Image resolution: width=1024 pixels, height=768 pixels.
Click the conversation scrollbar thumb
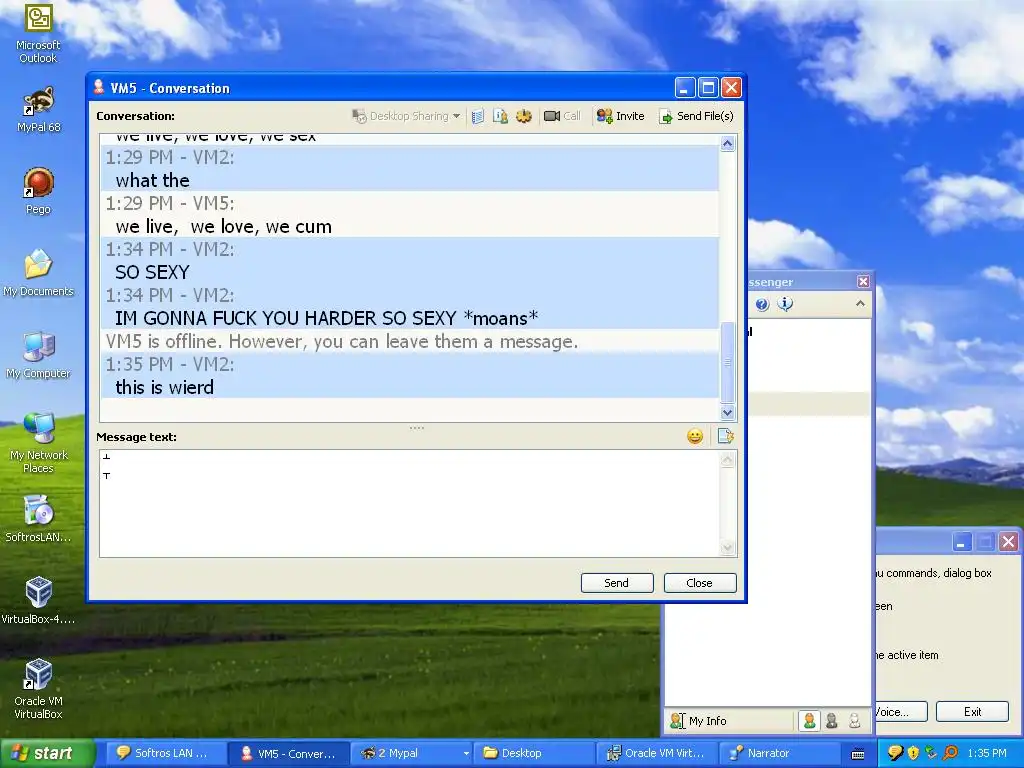728,362
